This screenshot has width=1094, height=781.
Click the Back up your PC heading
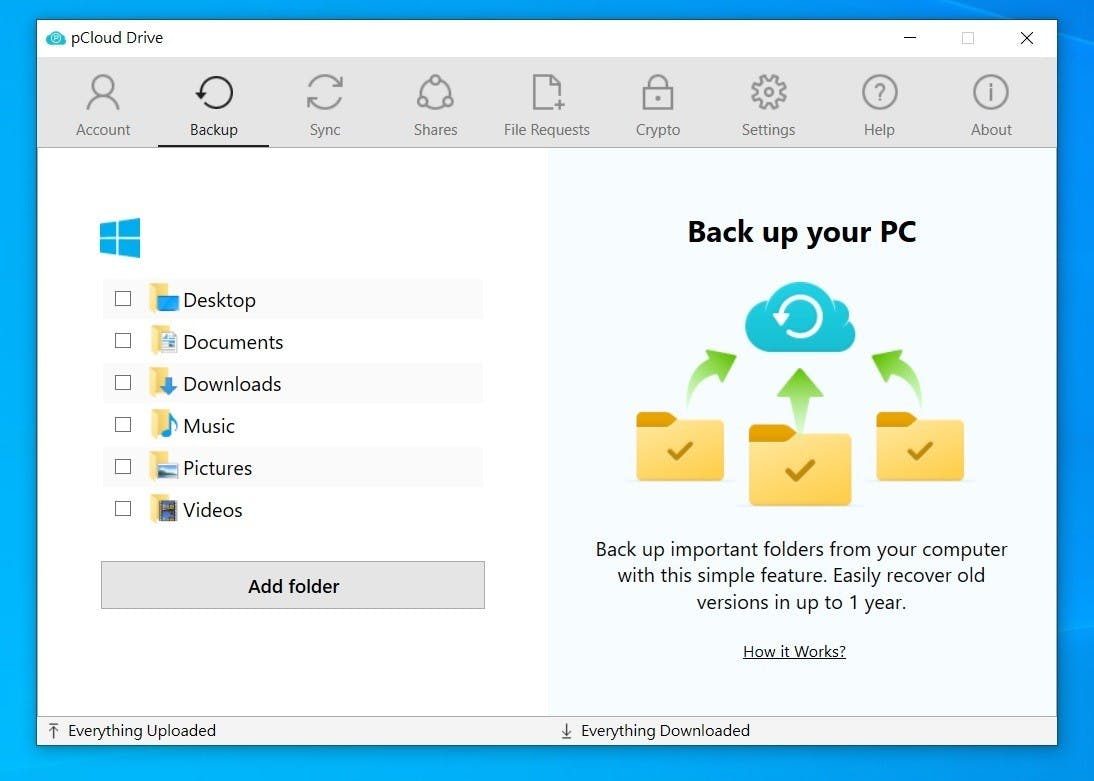[802, 232]
